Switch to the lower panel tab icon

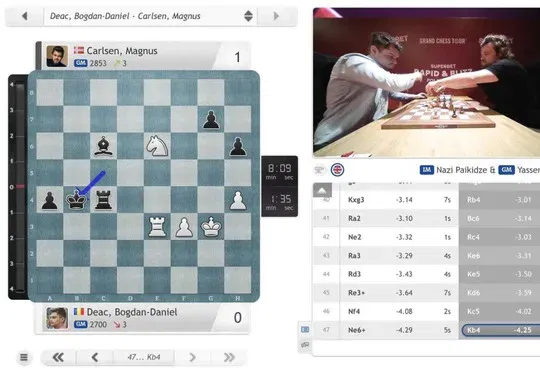point(305,344)
